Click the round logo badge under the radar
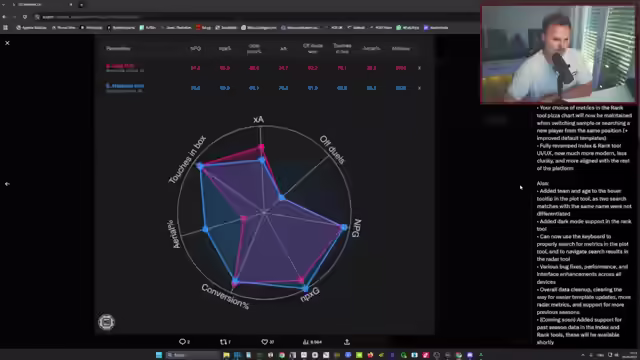The height and width of the screenshot is (360, 640). 107,322
